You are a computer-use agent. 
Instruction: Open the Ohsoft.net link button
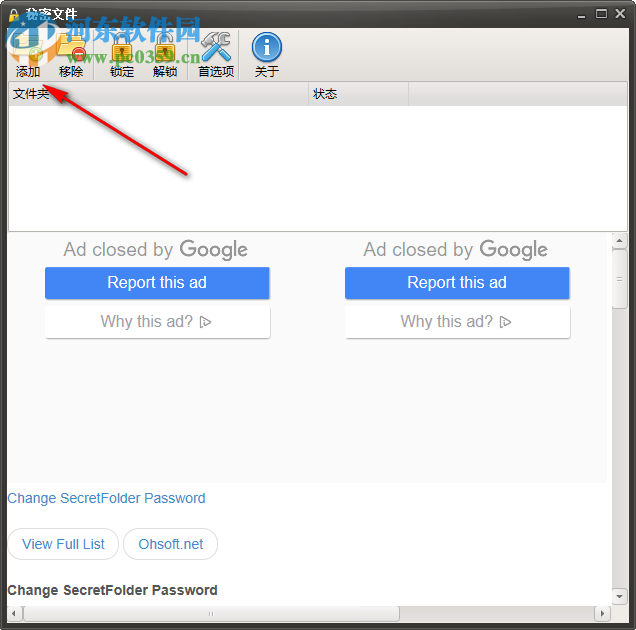point(171,544)
